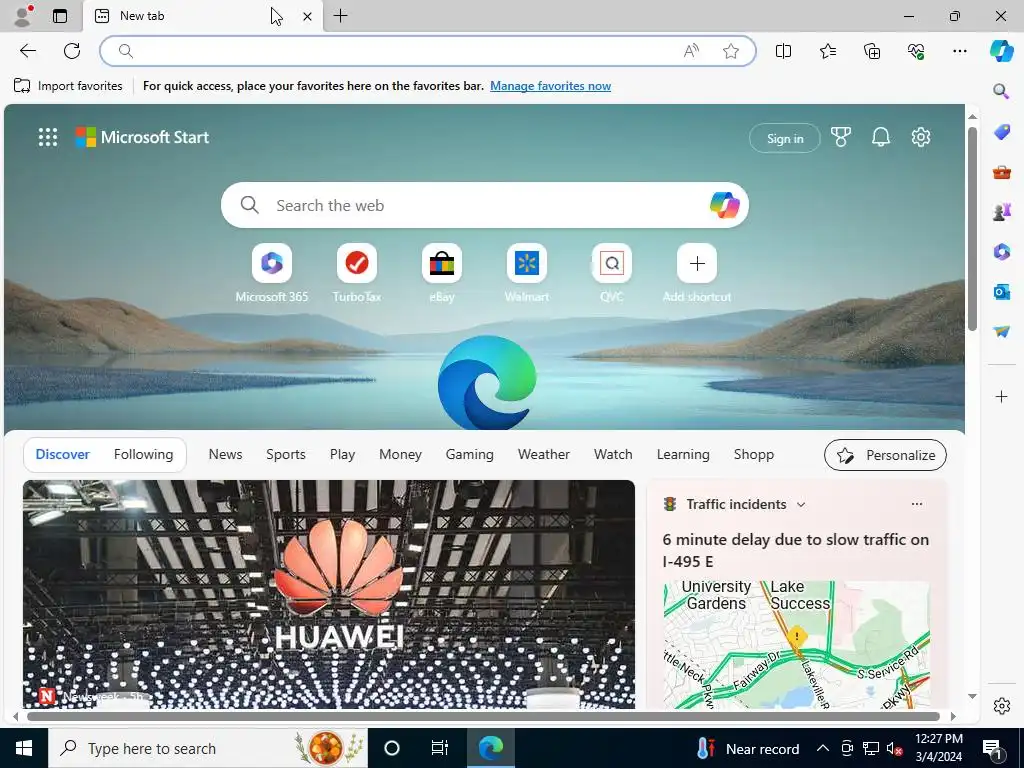The image size is (1024, 768).
Task: Open the Near record weather widget in taskbar
Action: pyautogui.click(x=748, y=748)
